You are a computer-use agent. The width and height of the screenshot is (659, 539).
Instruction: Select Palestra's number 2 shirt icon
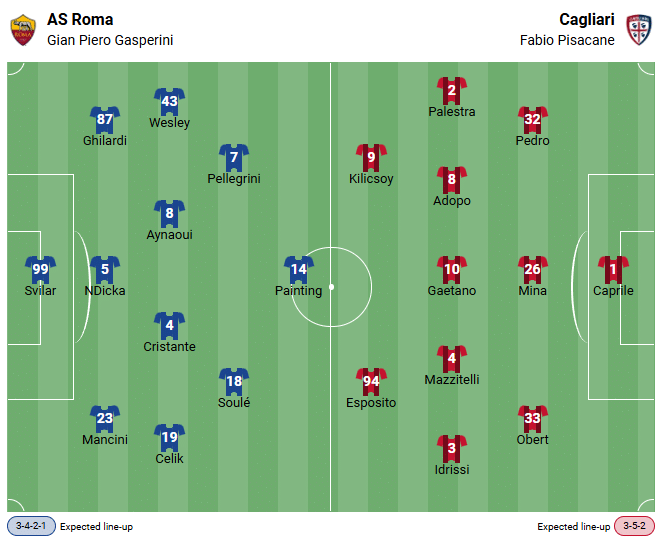[x=452, y=91]
